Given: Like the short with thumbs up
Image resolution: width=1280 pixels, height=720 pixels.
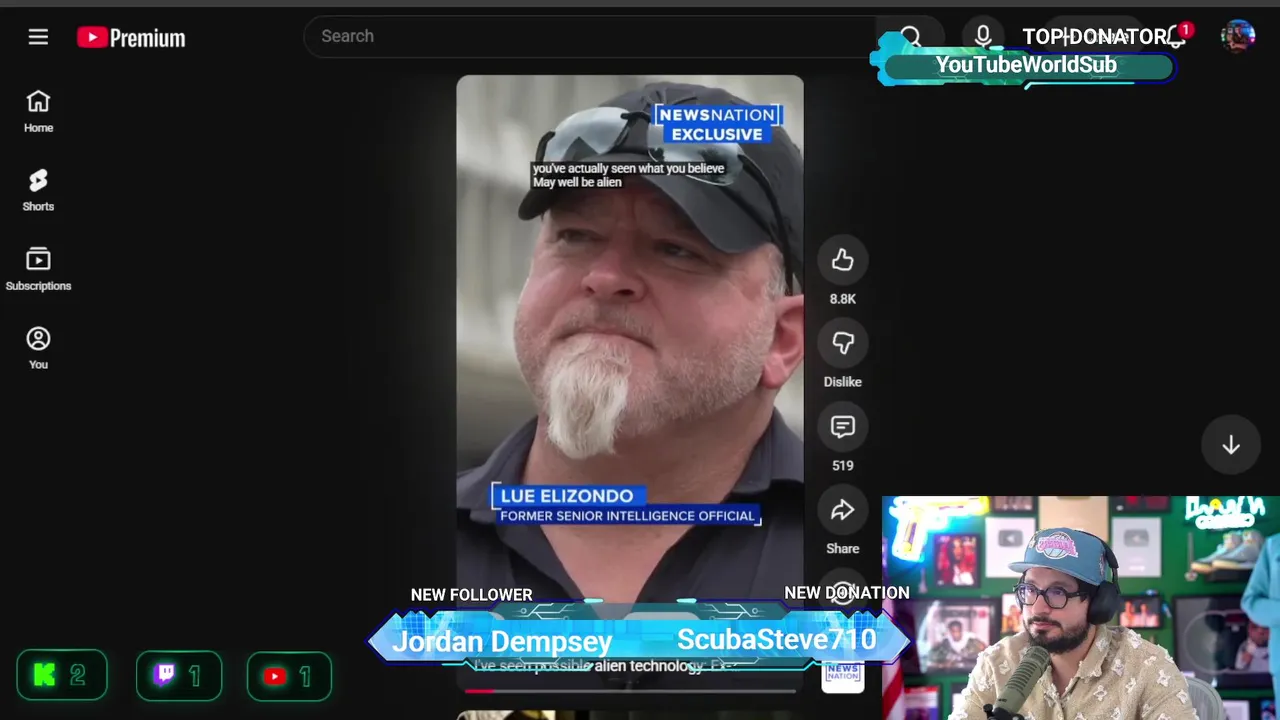Looking at the screenshot, I should (x=843, y=260).
